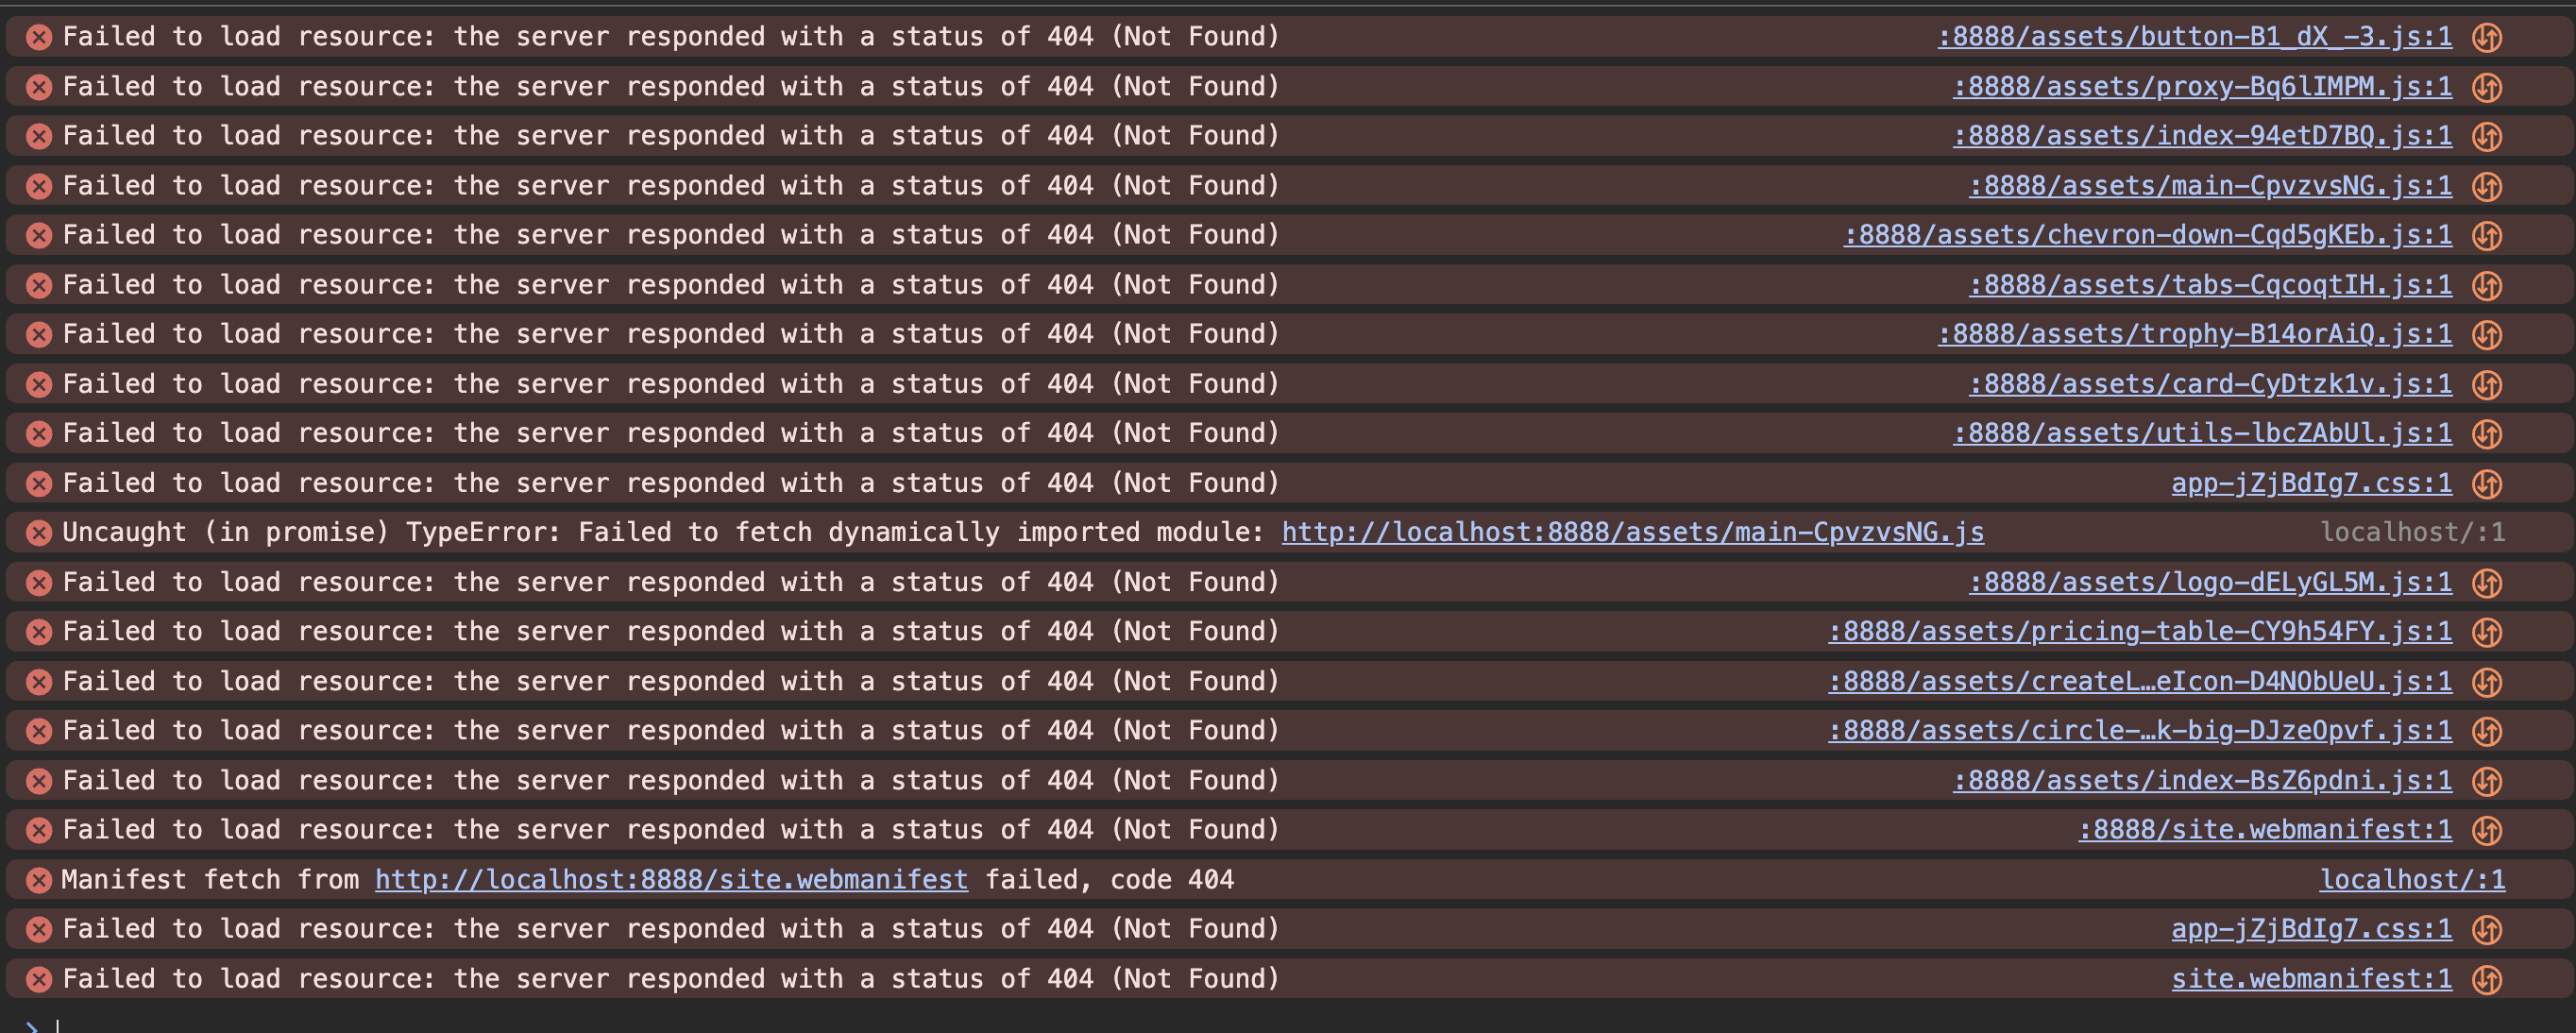This screenshot has width=2576, height=1033.
Task: Click the reload icon next to trophy-B14orAiQ.js
Action: click(2487, 335)
